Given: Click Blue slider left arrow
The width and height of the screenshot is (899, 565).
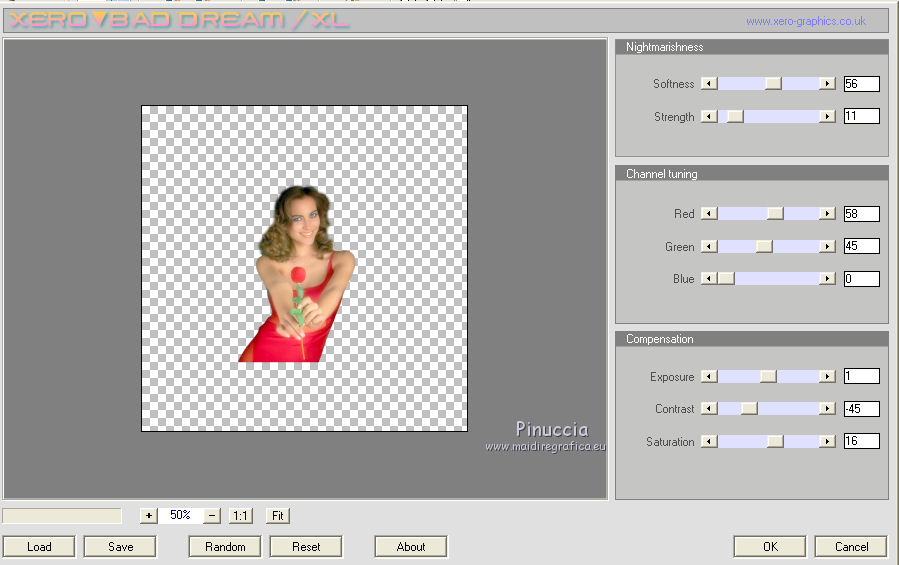Looking at the screenshot, I should [709, 278].
